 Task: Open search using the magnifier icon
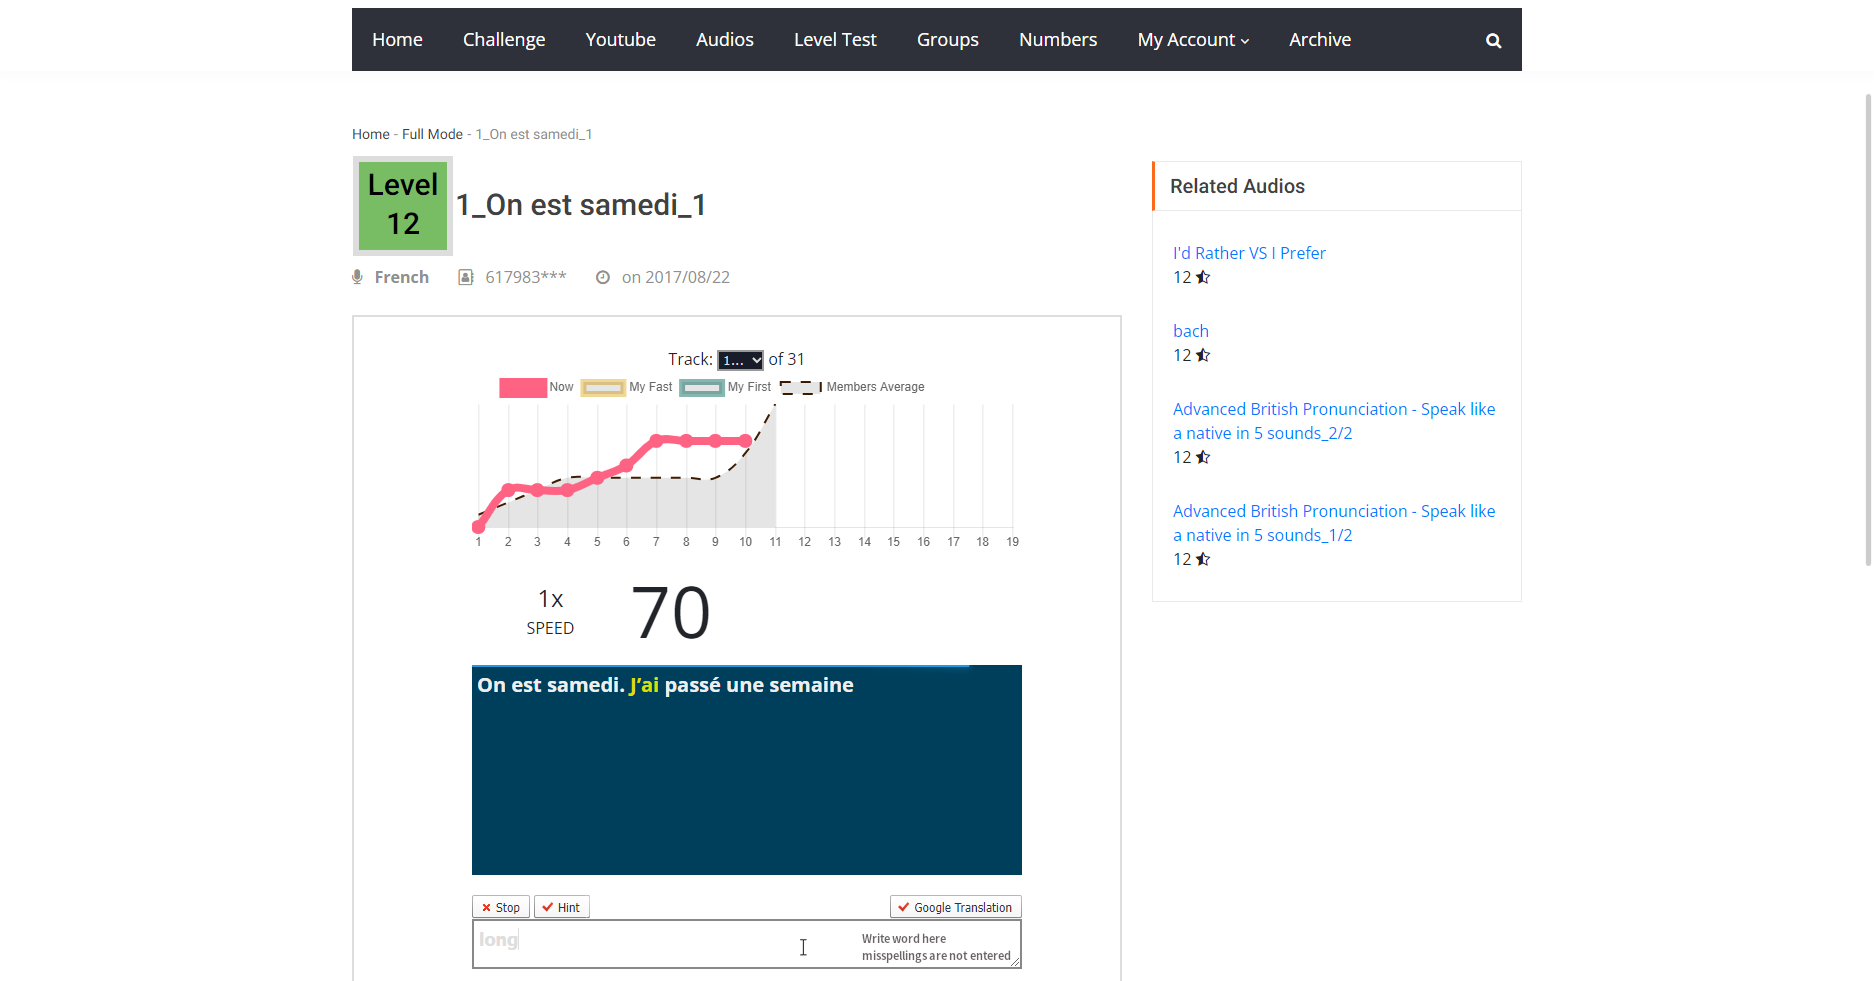coord(1493,40)
